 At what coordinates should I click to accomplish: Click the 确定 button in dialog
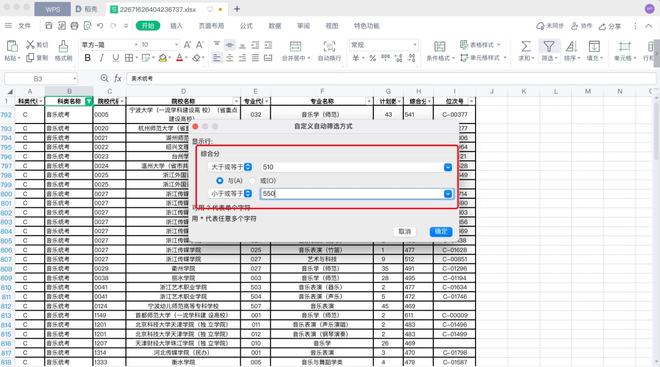click(x=441, y=231)
